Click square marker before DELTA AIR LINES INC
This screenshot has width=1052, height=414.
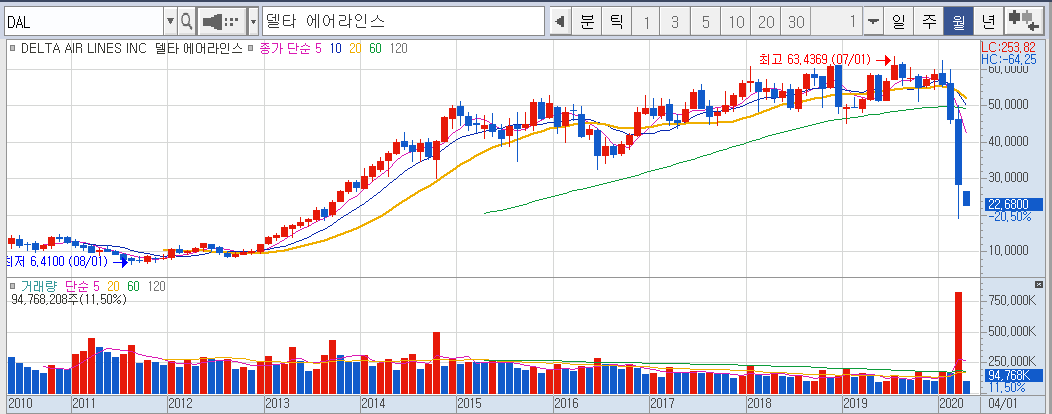13,48
